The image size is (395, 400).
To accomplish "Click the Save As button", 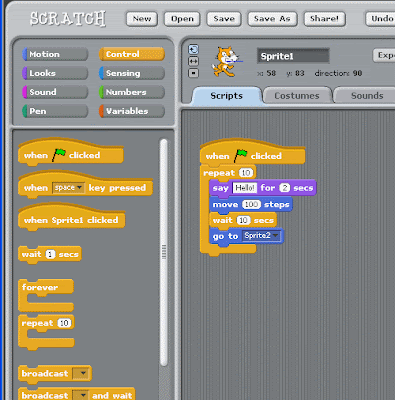I will [272, 19].
